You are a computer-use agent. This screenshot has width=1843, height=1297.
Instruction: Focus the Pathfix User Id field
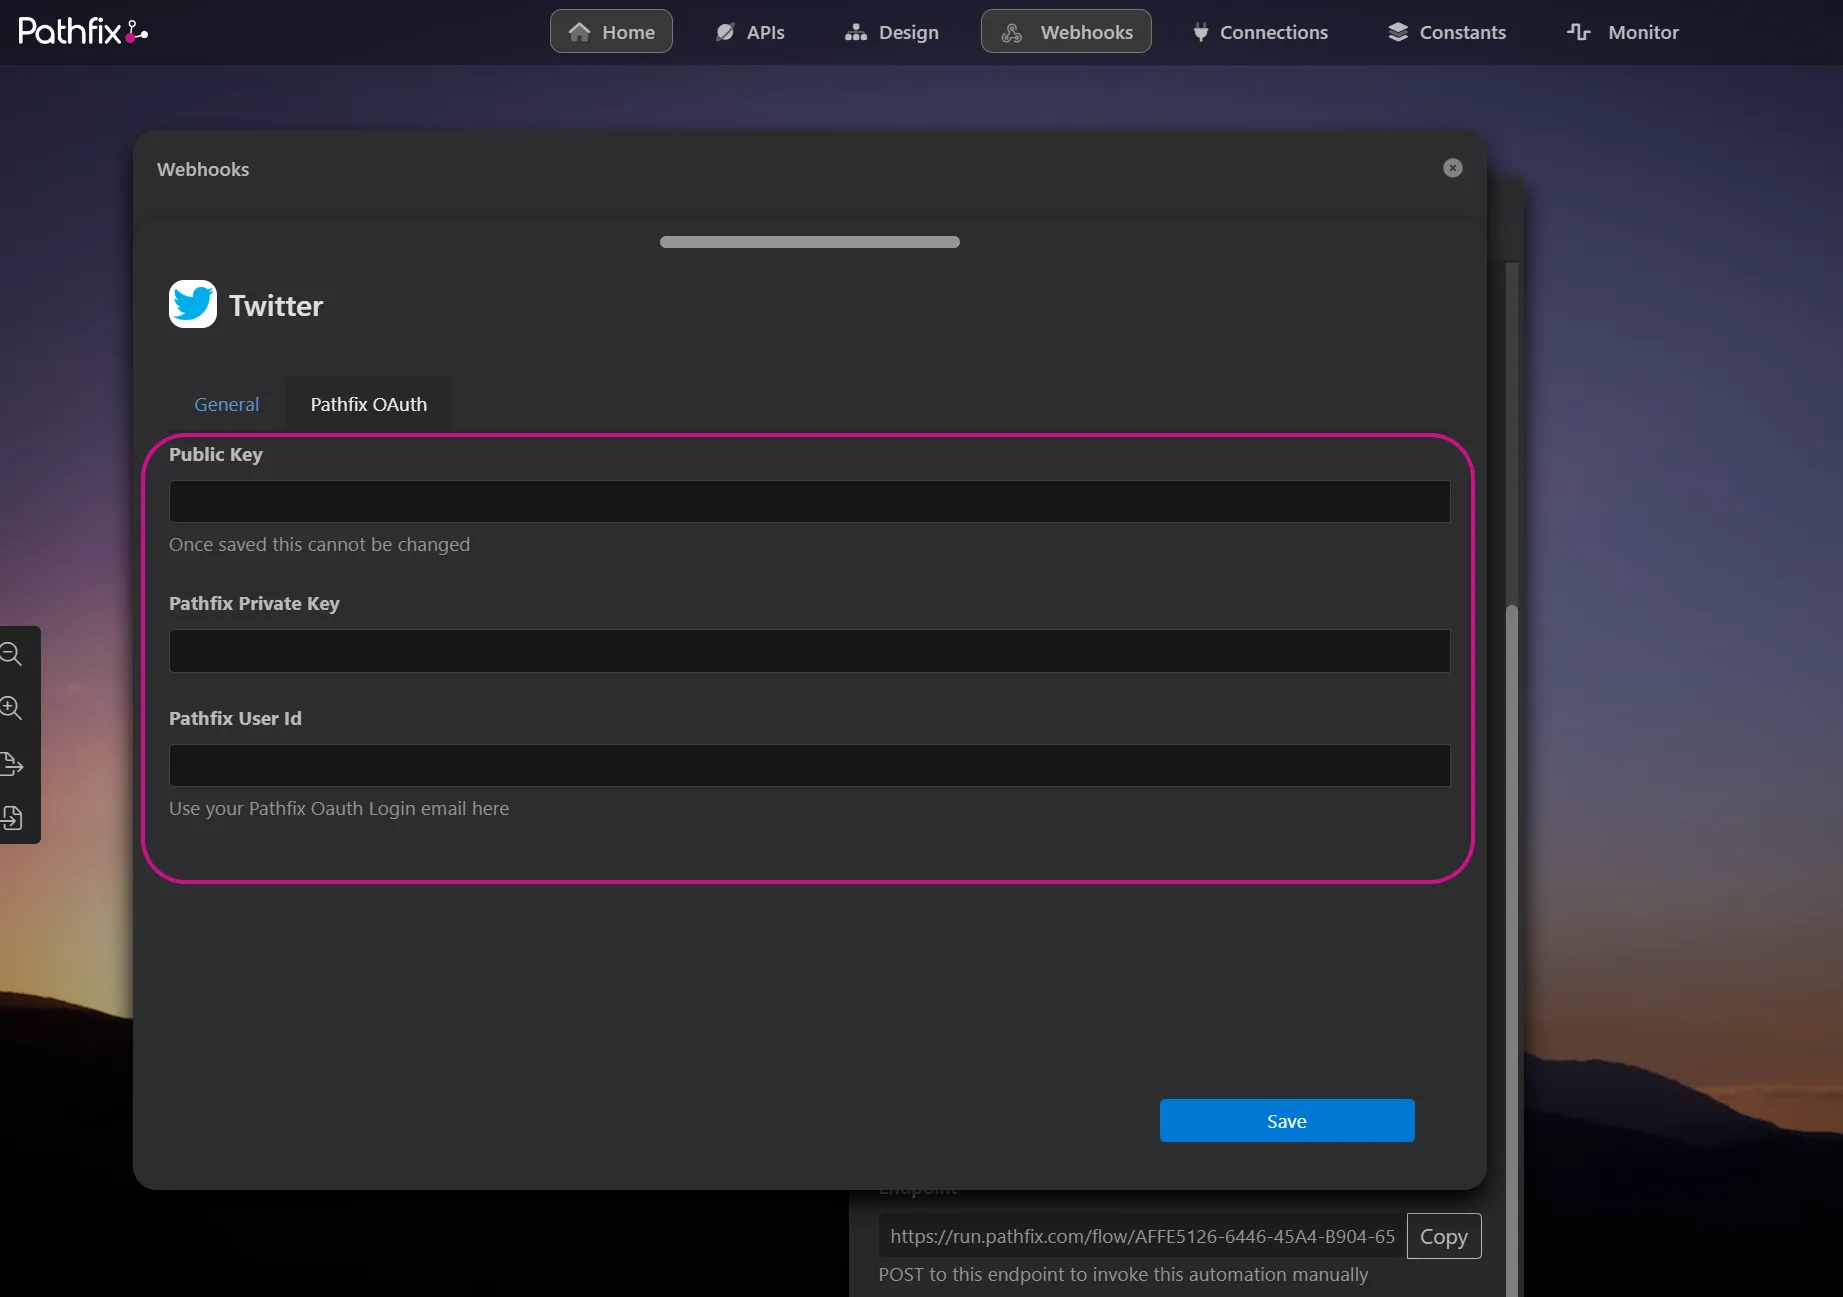tap(809, 765)
